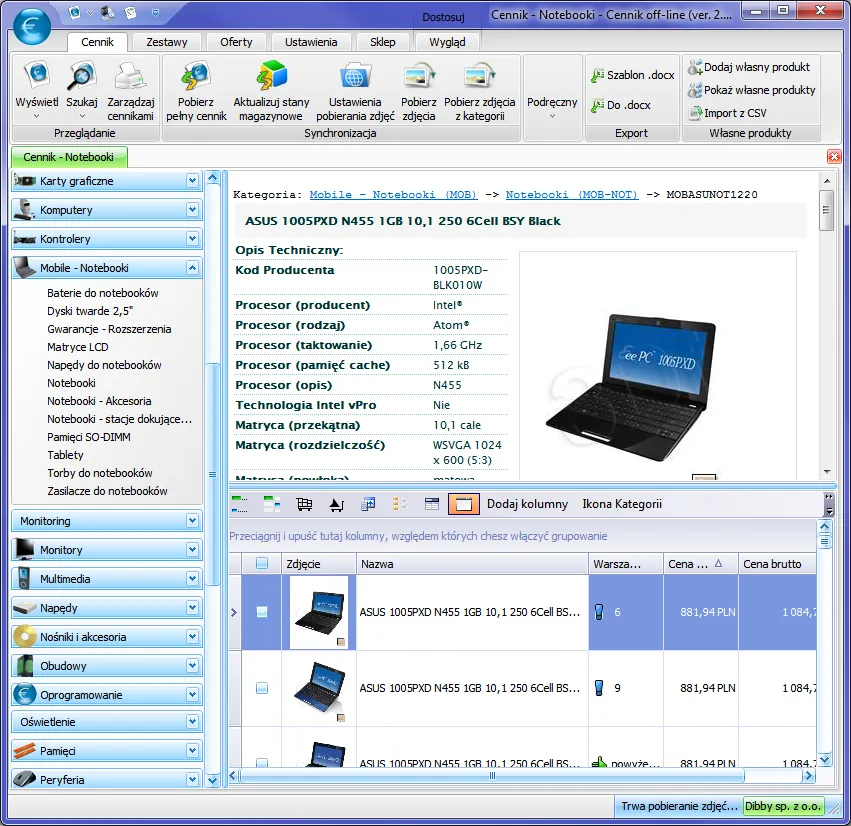Select the Cennik - Notebooki document tab
This screenshot has height=826, width=851.
click(x=69, y=157)
